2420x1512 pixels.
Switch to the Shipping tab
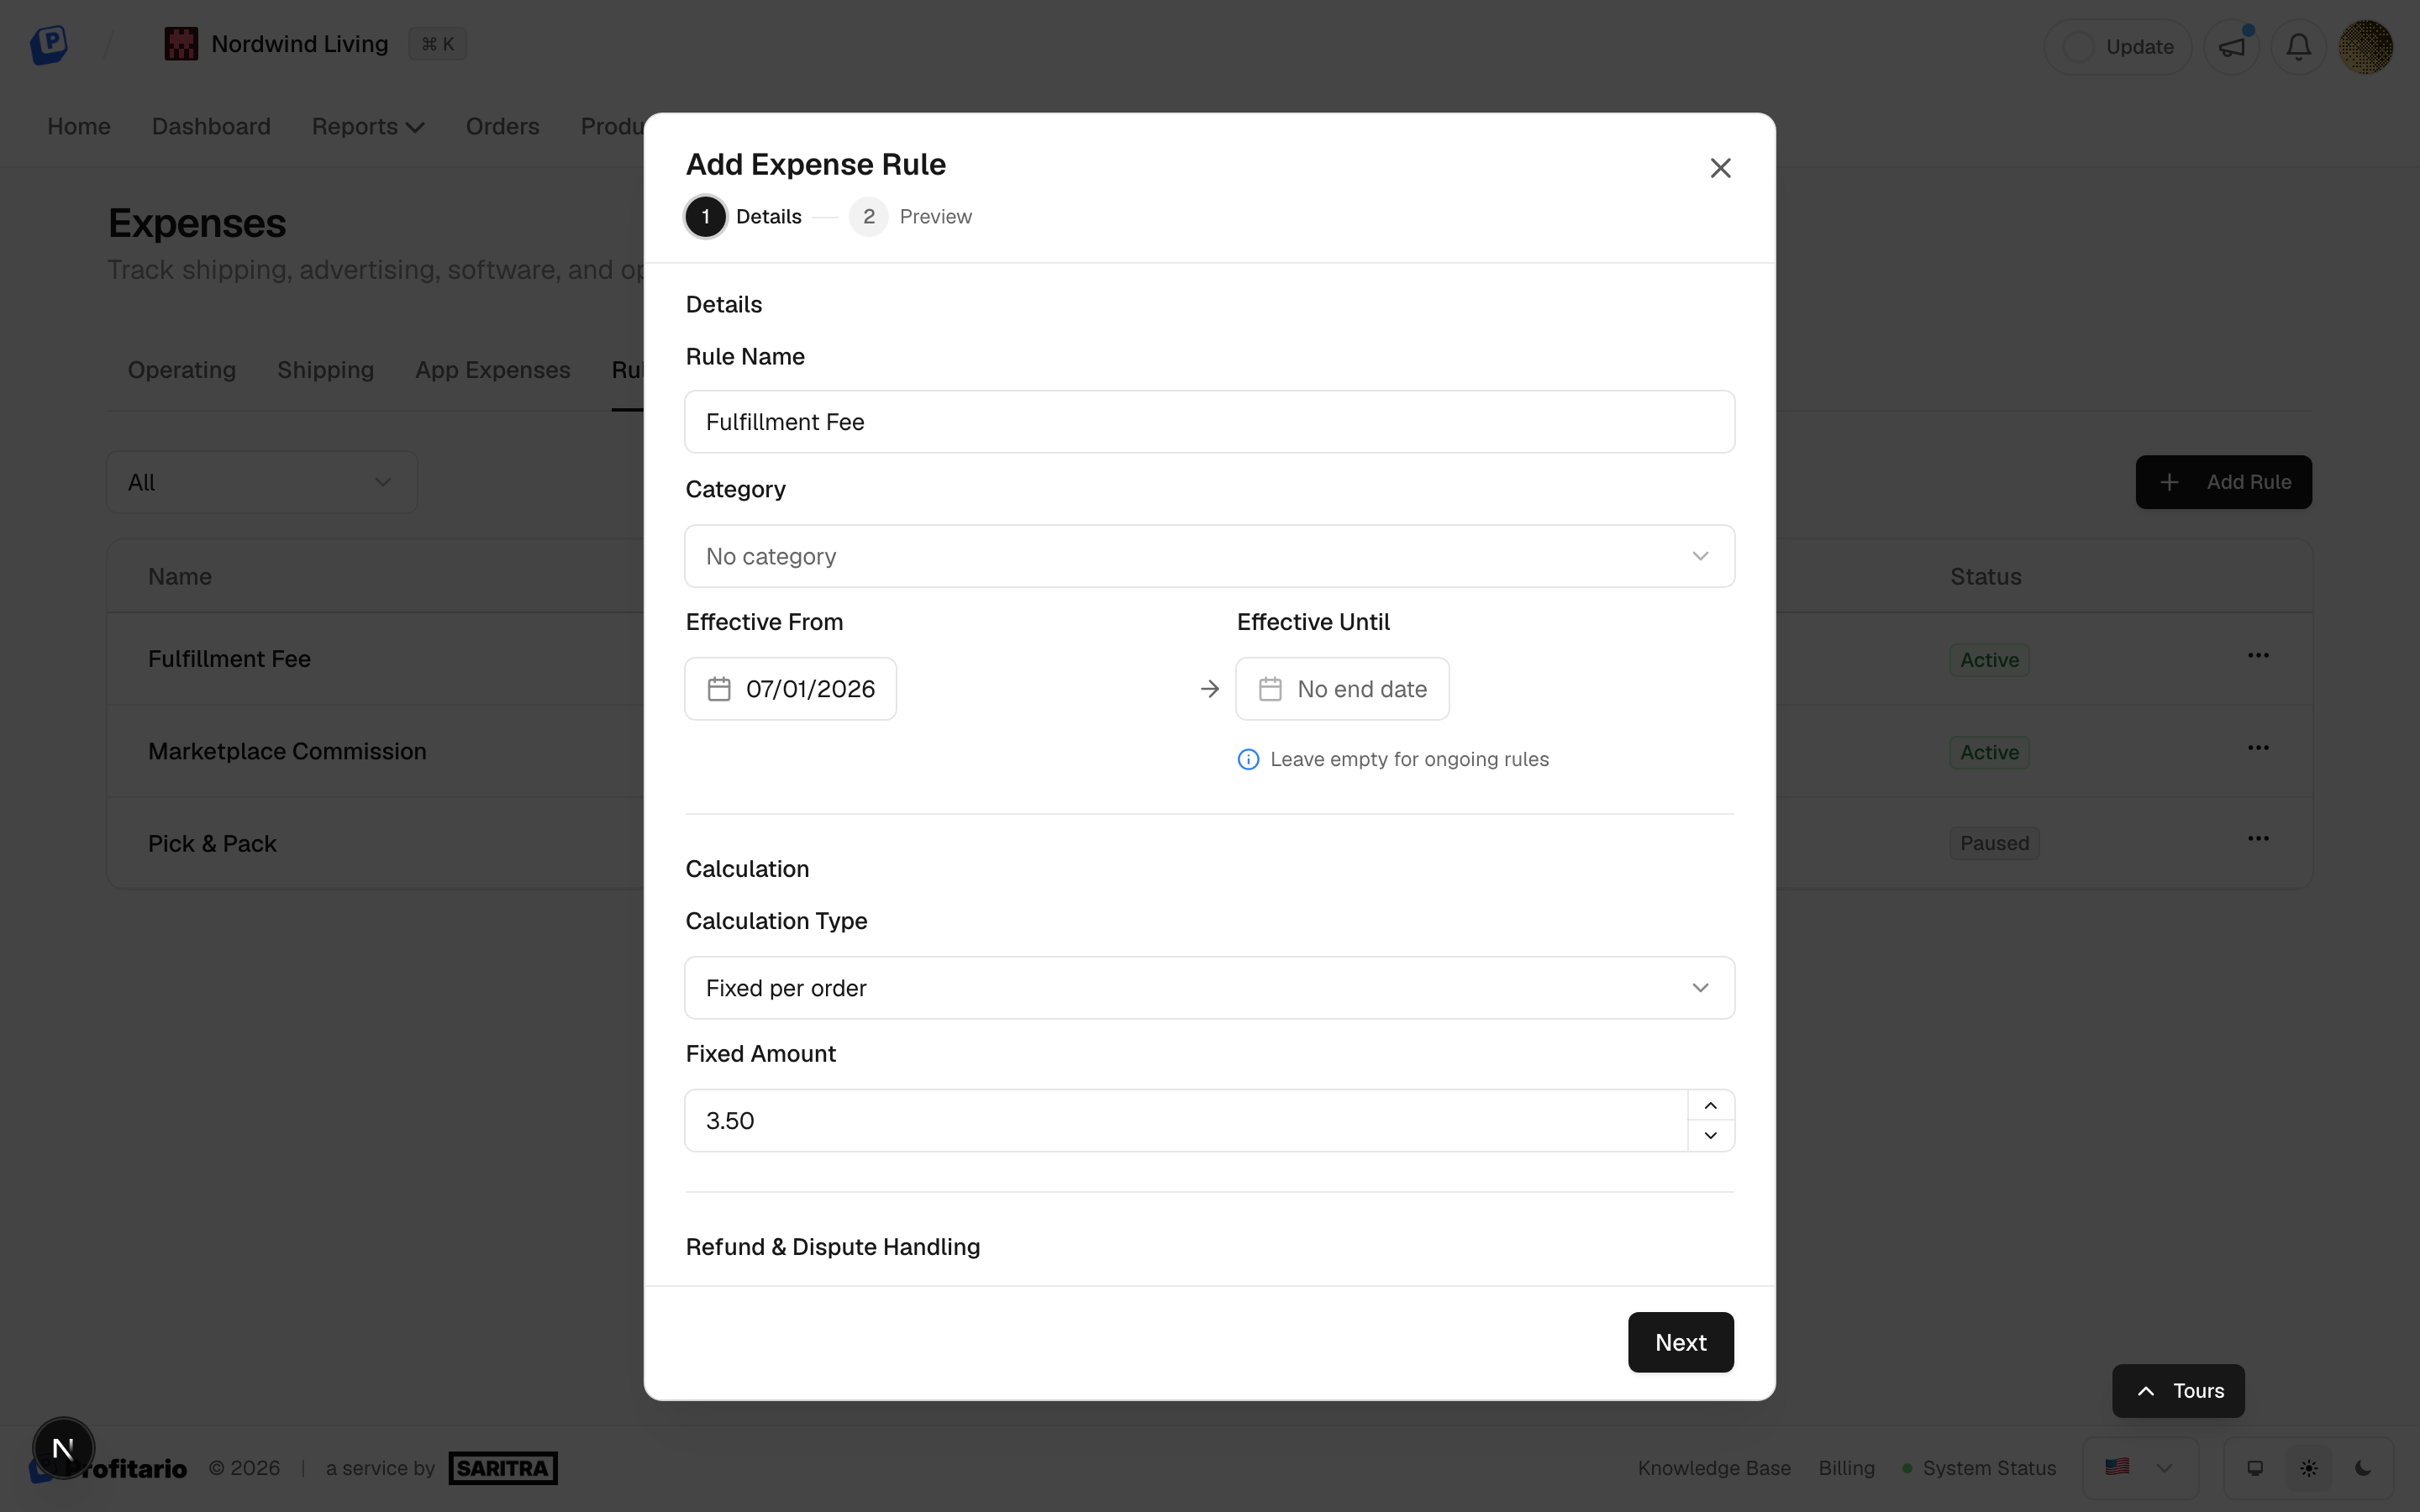(x=325, y=370)
